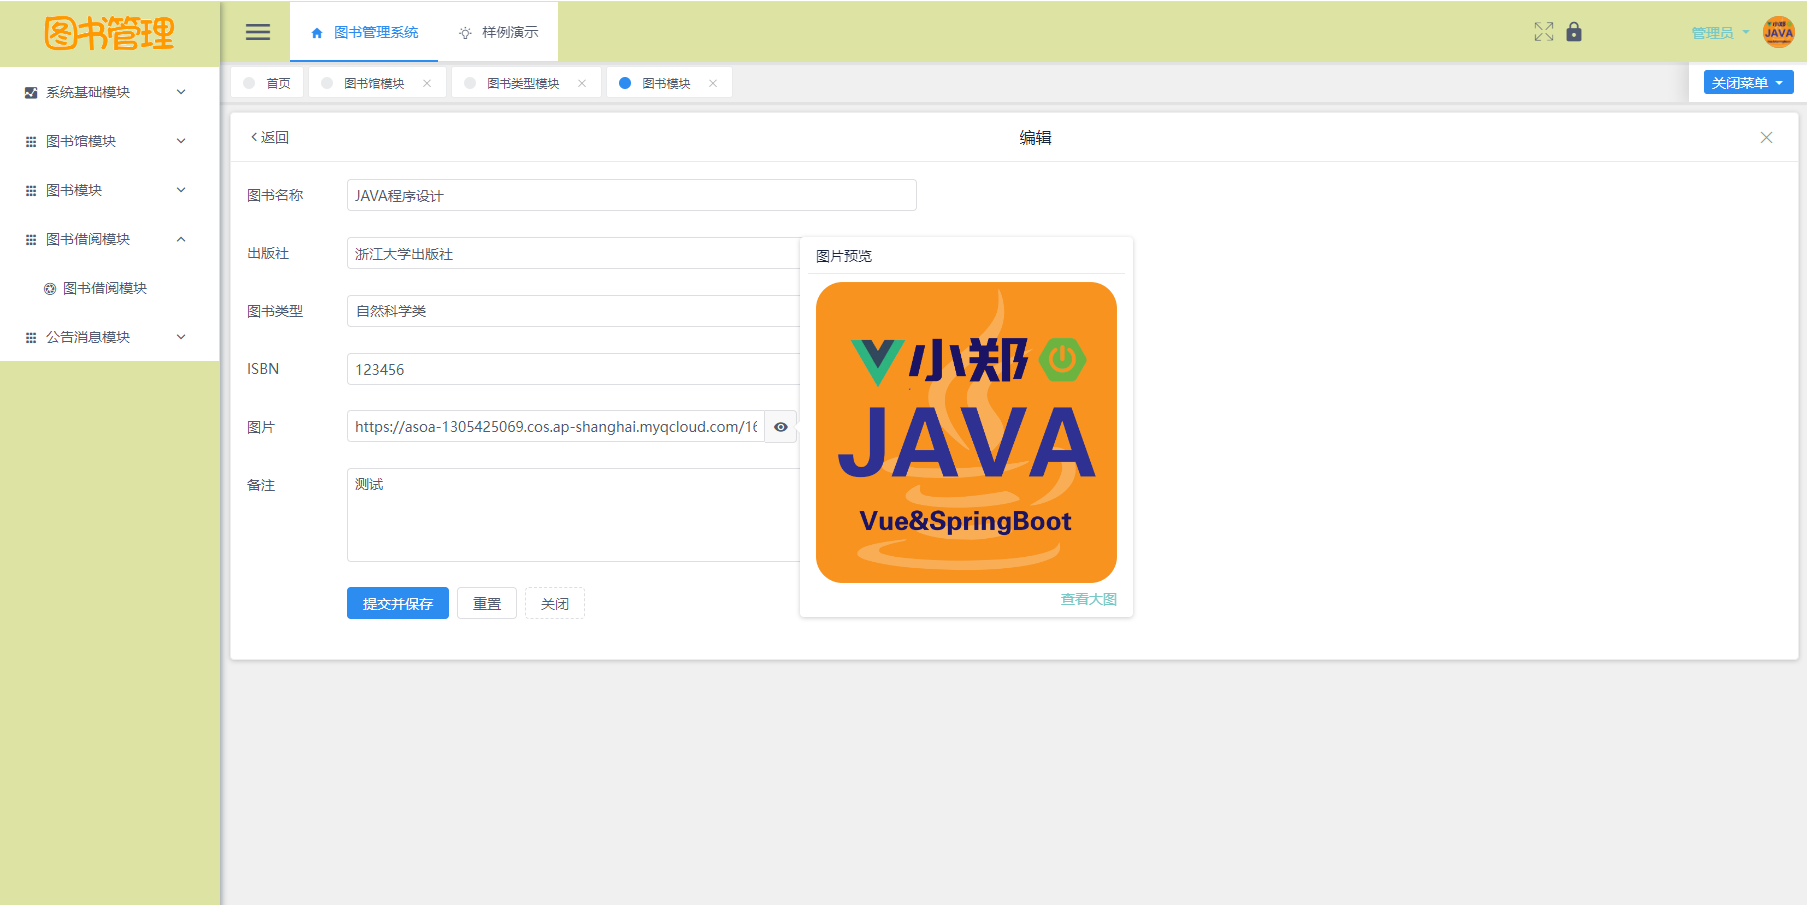Switch to 样例演示 top tab
Image resolution: width=1807 pixels, height=905 pixels.
click(498, 32)
